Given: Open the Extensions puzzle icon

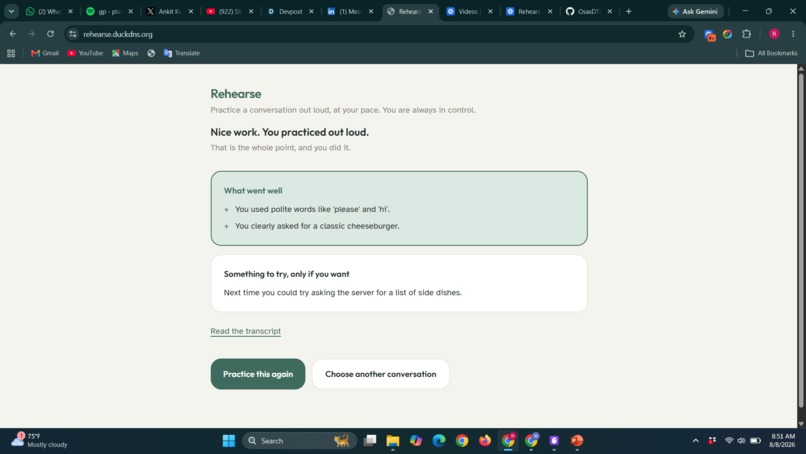Looking at the screenshot, I should (x=746, y=34).
